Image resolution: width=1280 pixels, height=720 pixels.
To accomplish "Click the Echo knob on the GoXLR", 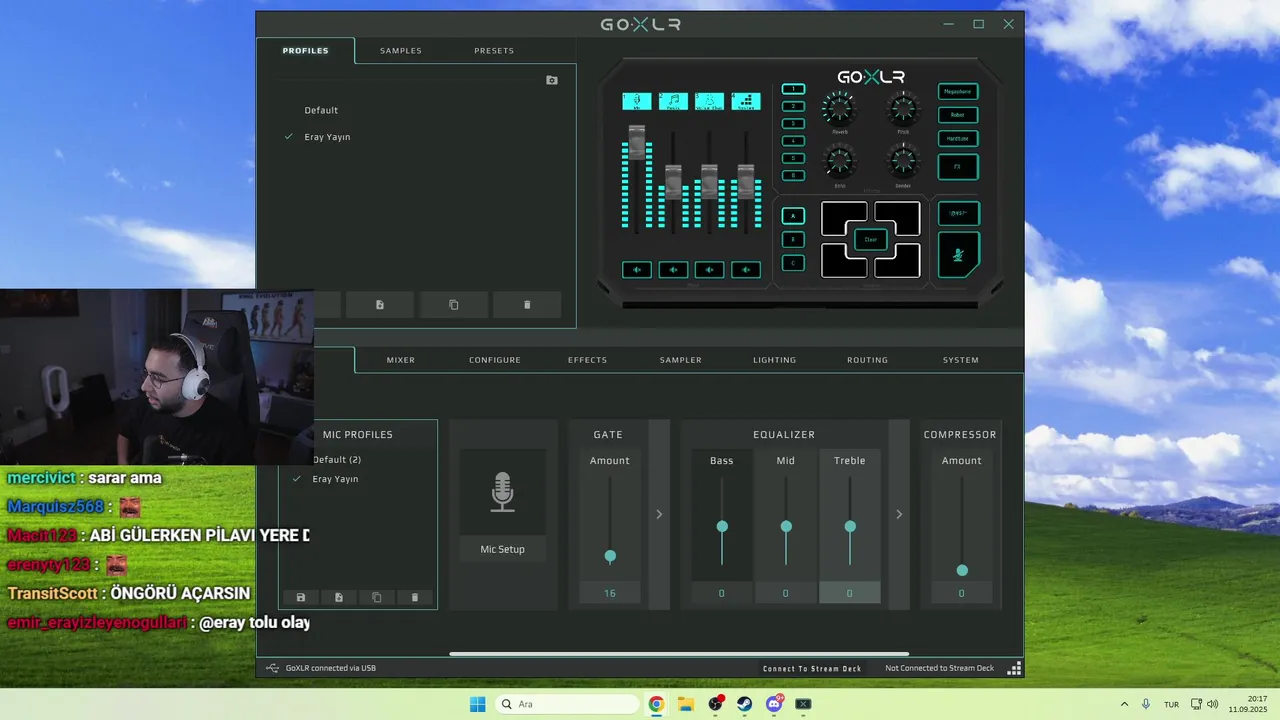I will 839,160.
